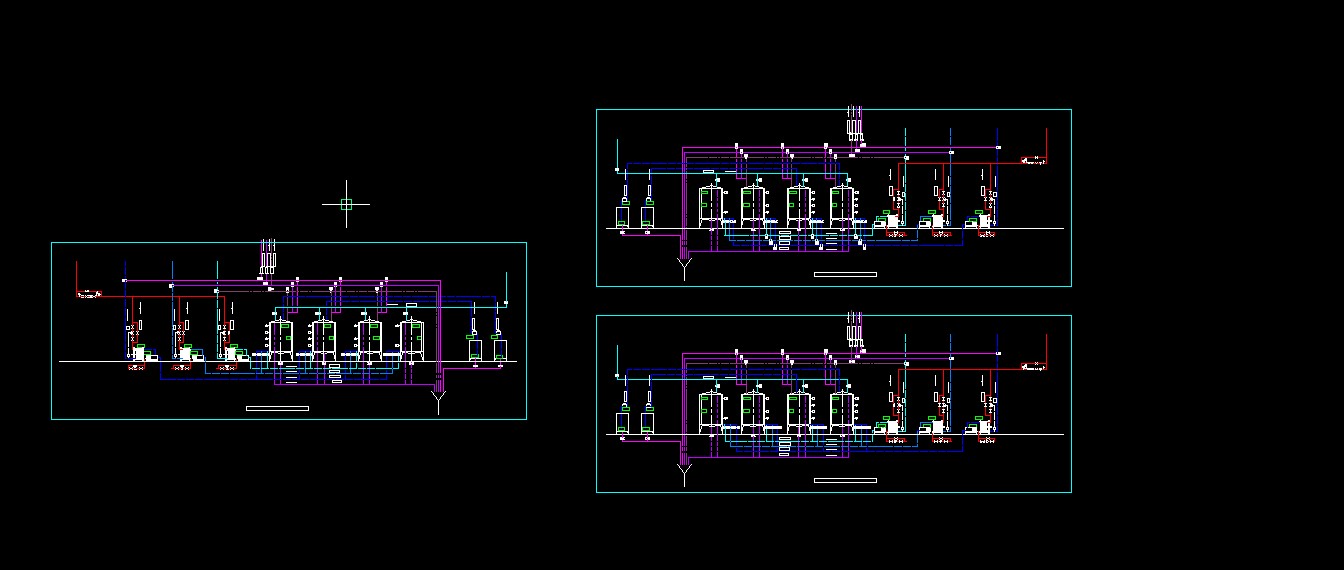Screen dimensions: 1344x570
Task: Select the white title bar in left drawing
Action: click(277, 408)
